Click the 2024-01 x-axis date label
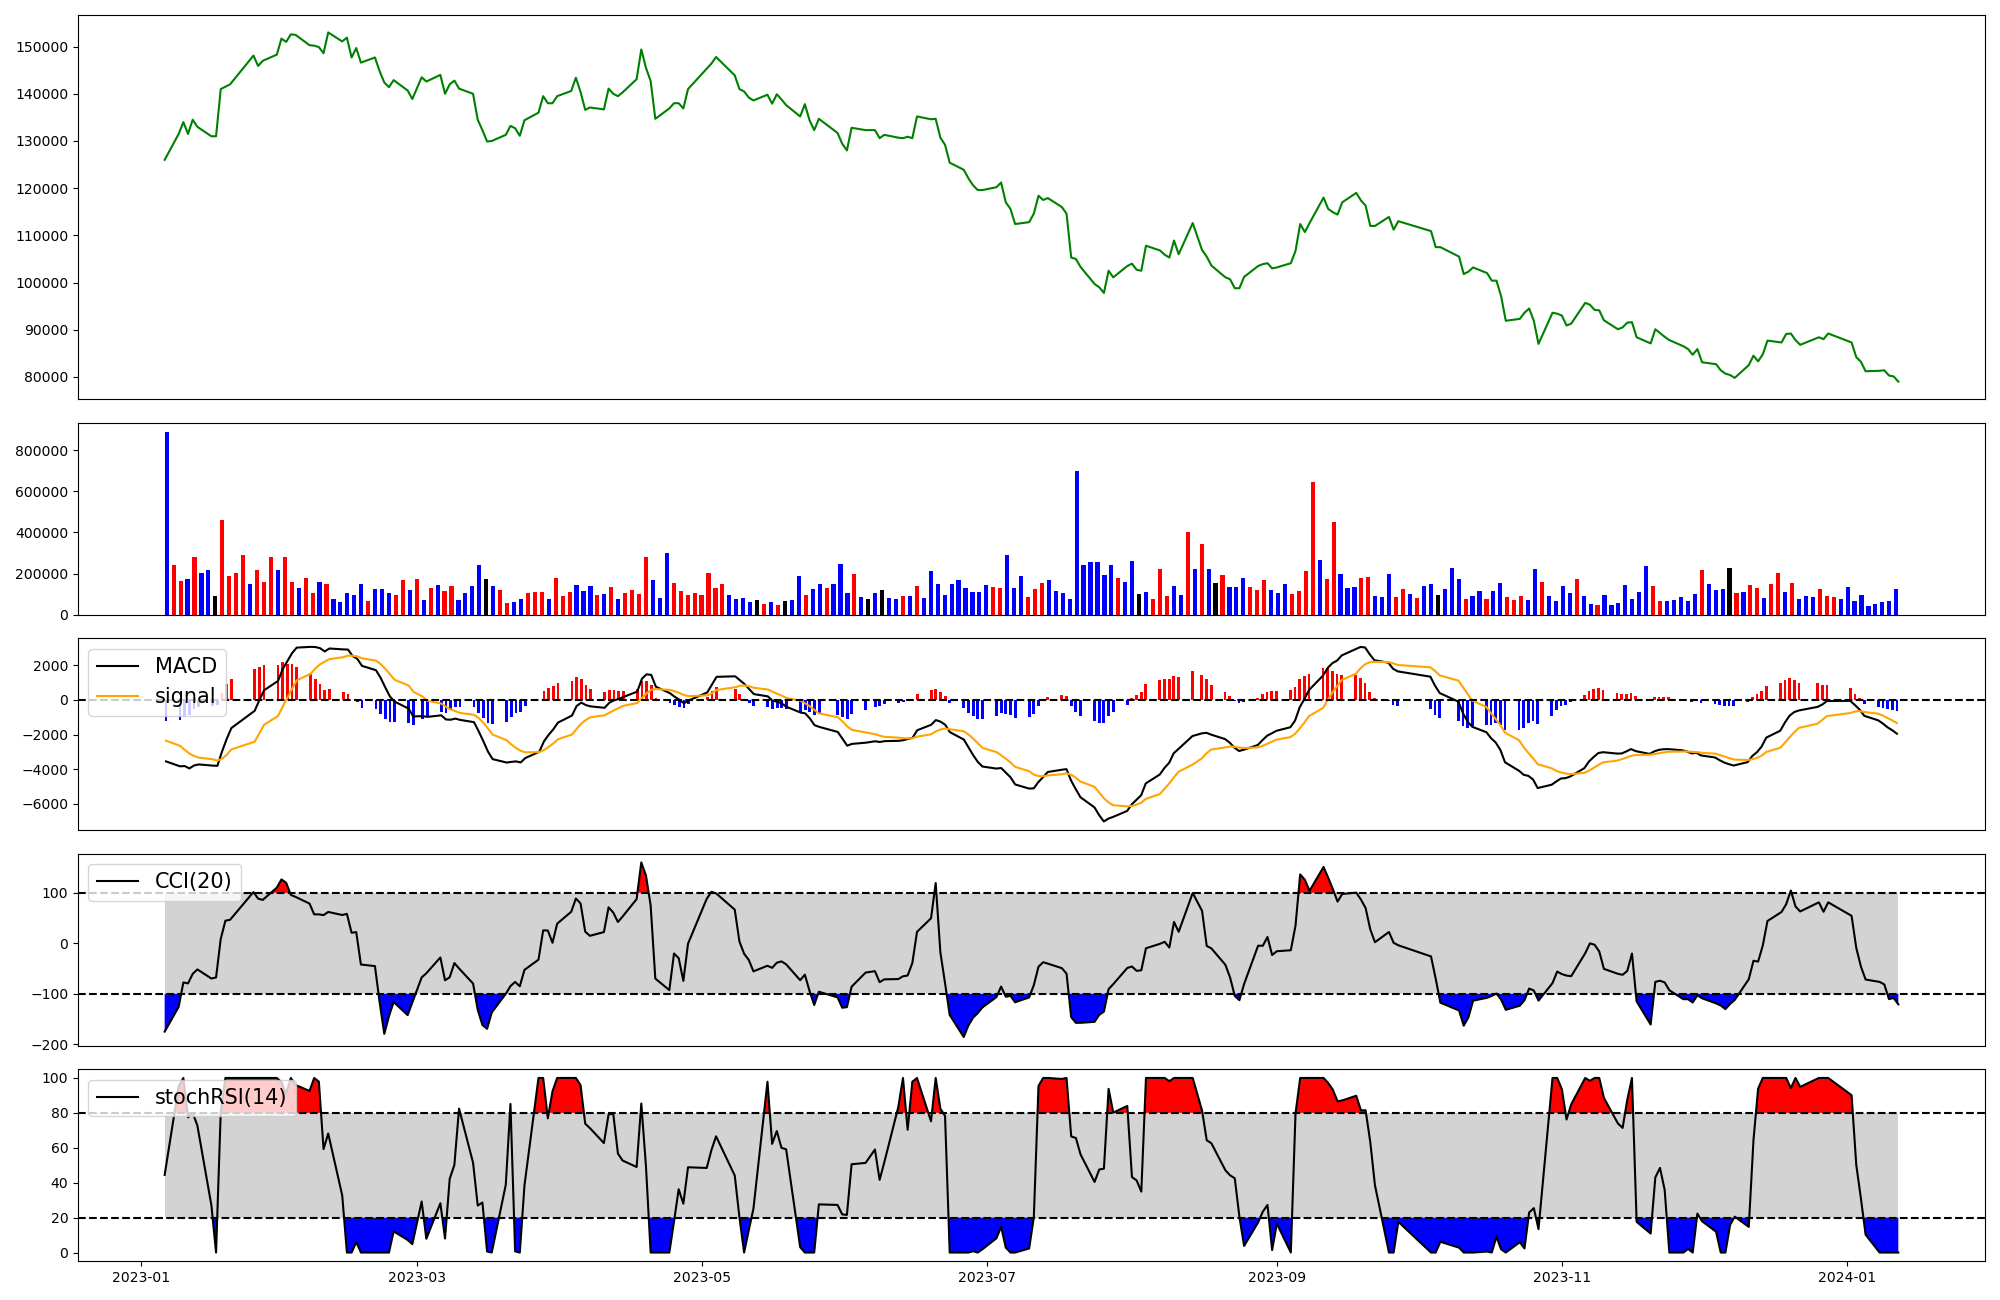The height and width of the screenshot is (1300, 2000). [x=1847, y=1277]
